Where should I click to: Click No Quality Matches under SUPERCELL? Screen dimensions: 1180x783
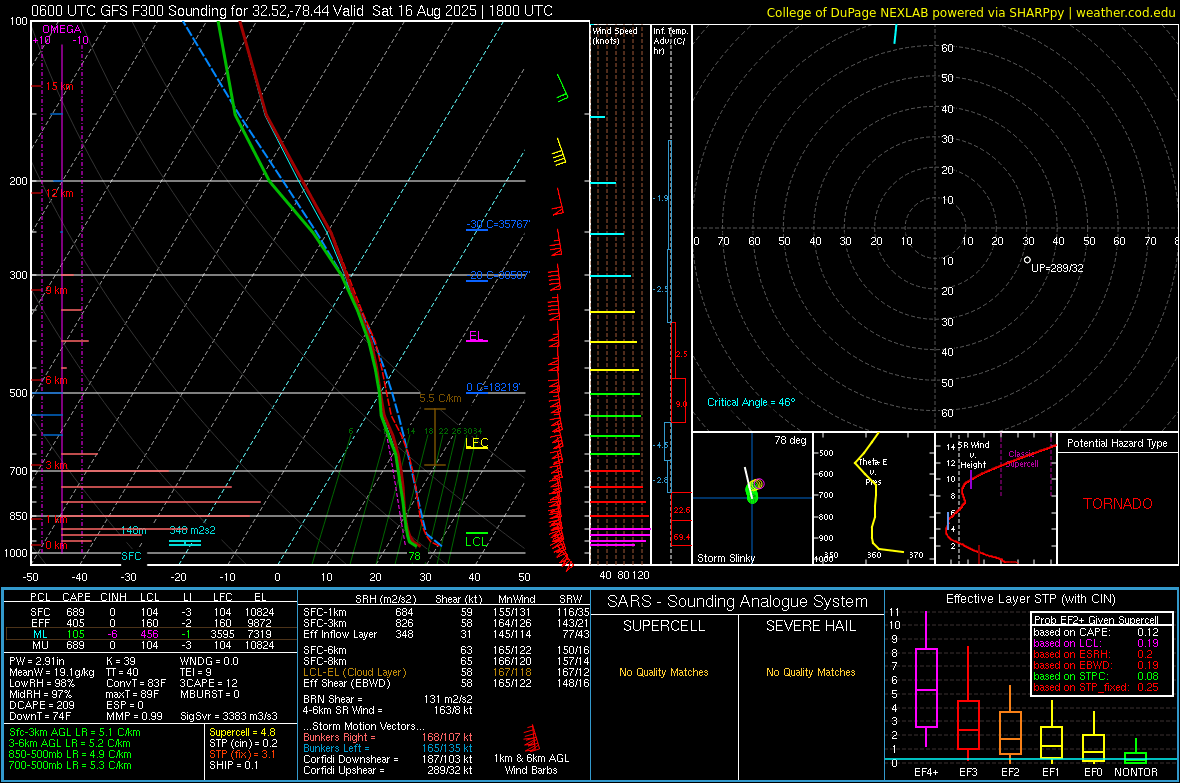click(x=664, y=672)
